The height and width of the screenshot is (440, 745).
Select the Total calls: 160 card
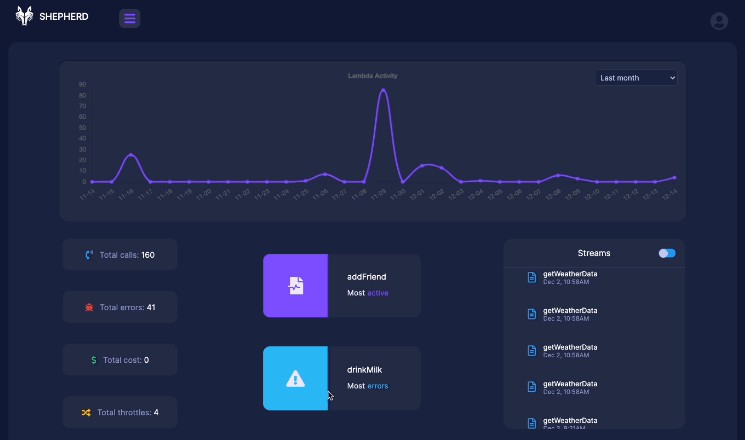(x=120, y=255)
